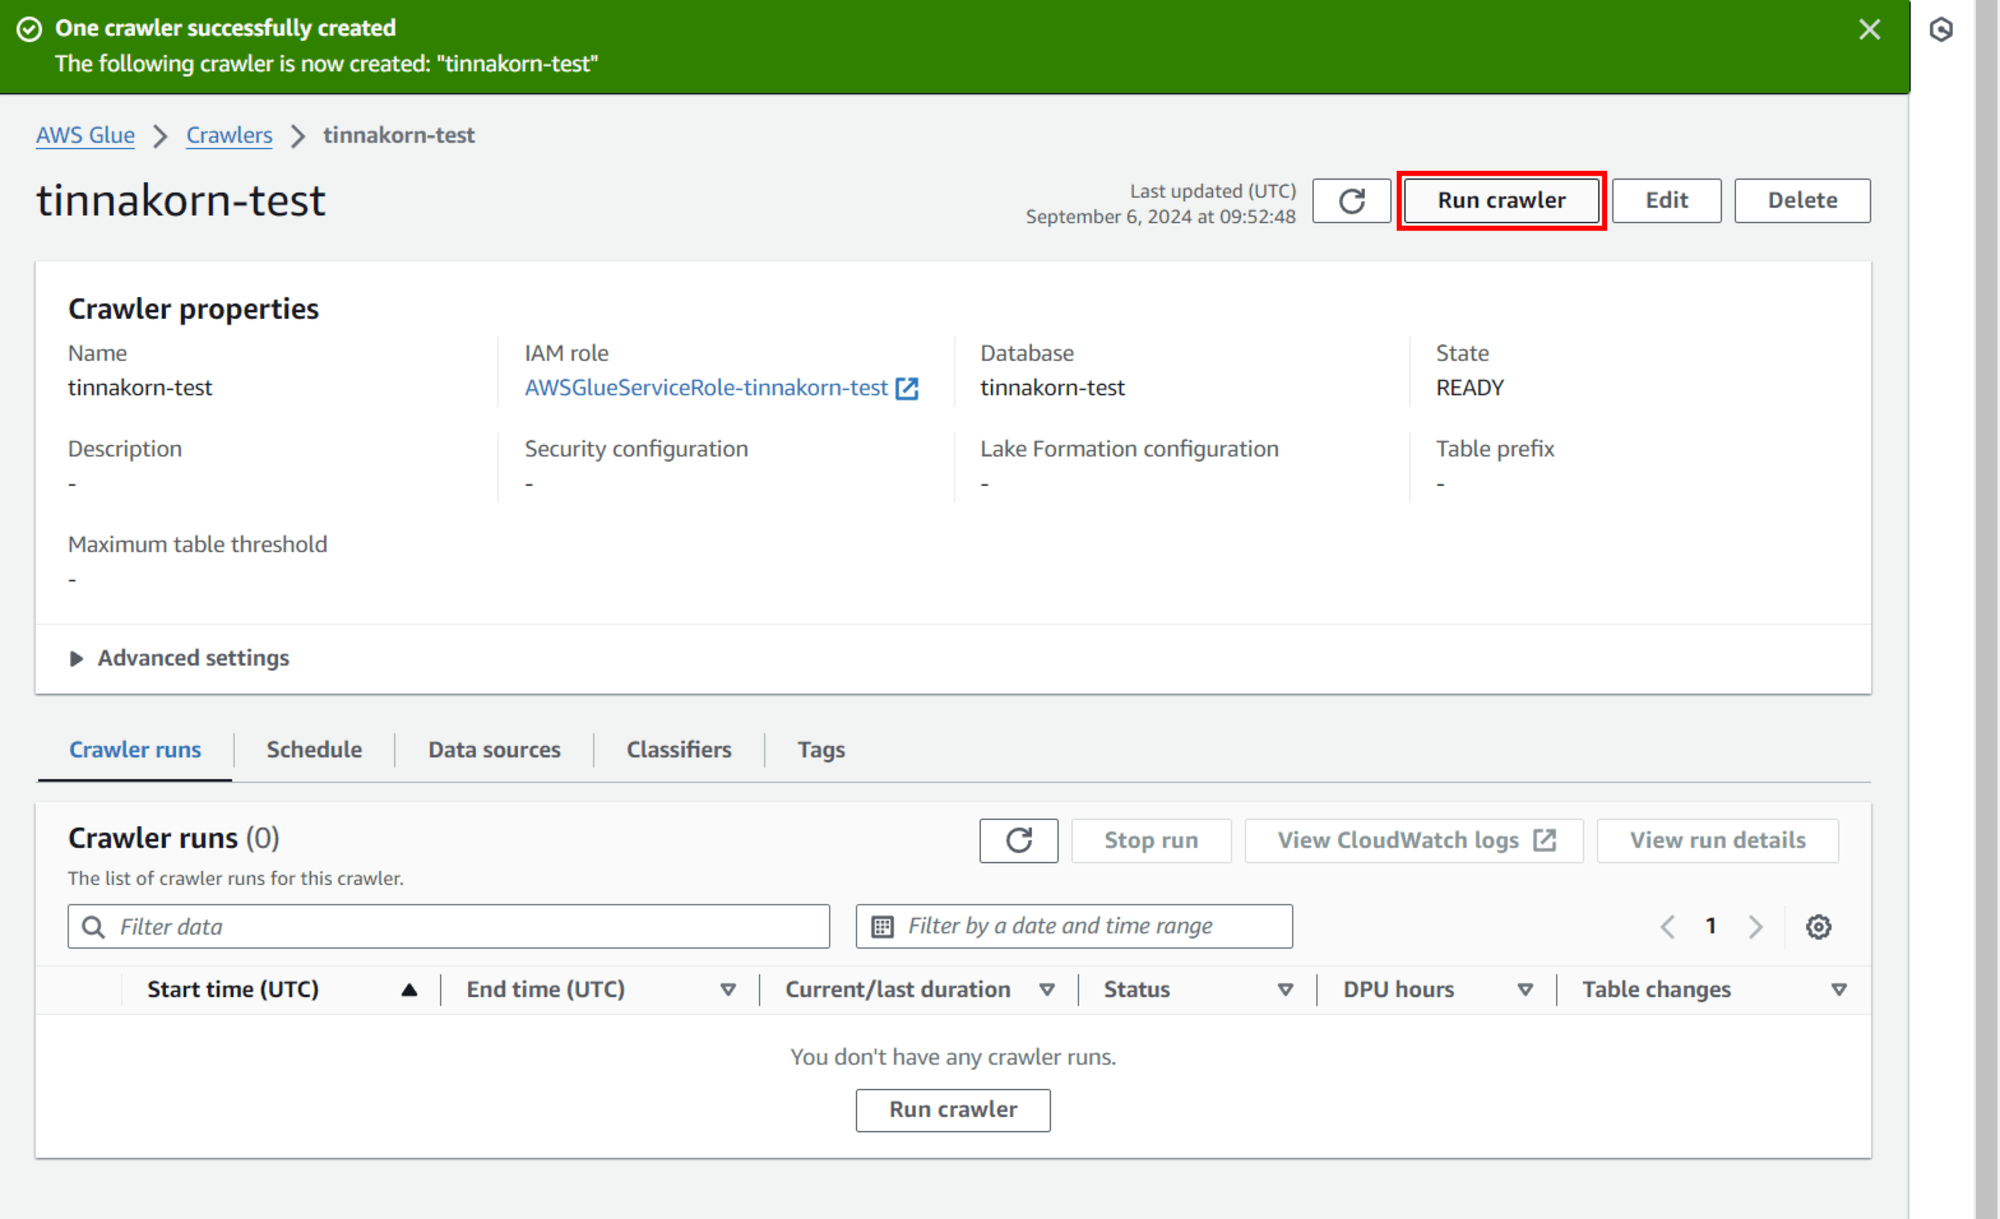Open the IAM role external link icon
Viewport: 2000px width, 1219px height.
pyautogui.click(x=907, y=388)
